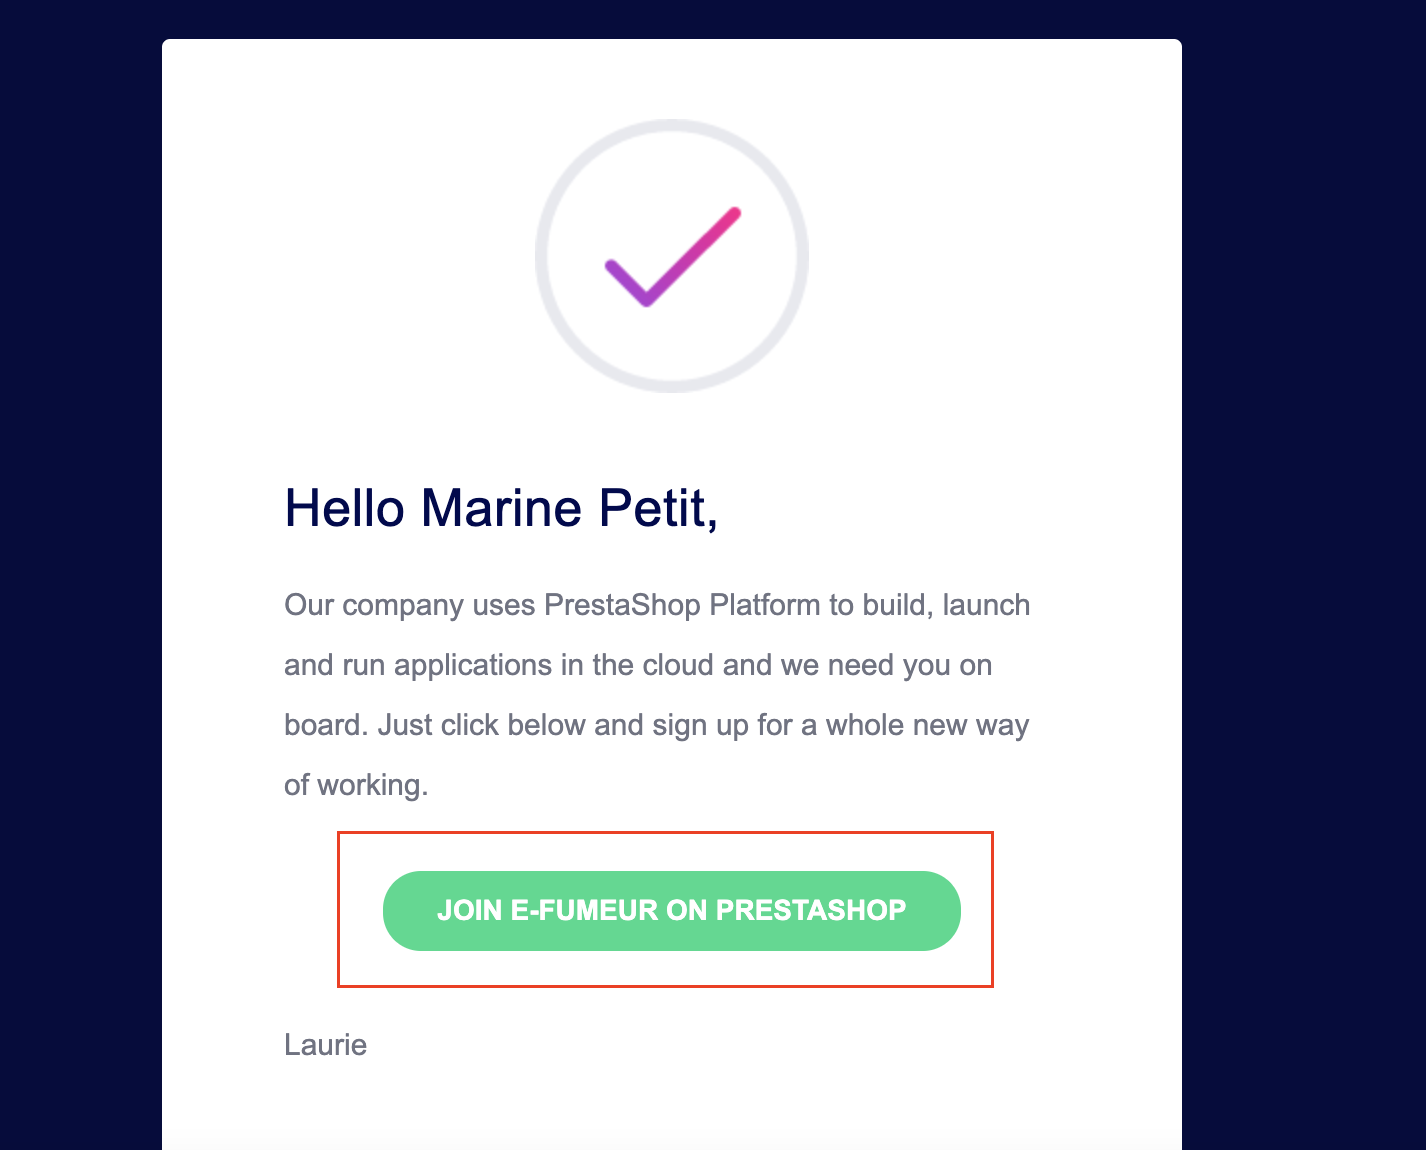Join E-Fumeur on PrestaShop

pos(672,910)
